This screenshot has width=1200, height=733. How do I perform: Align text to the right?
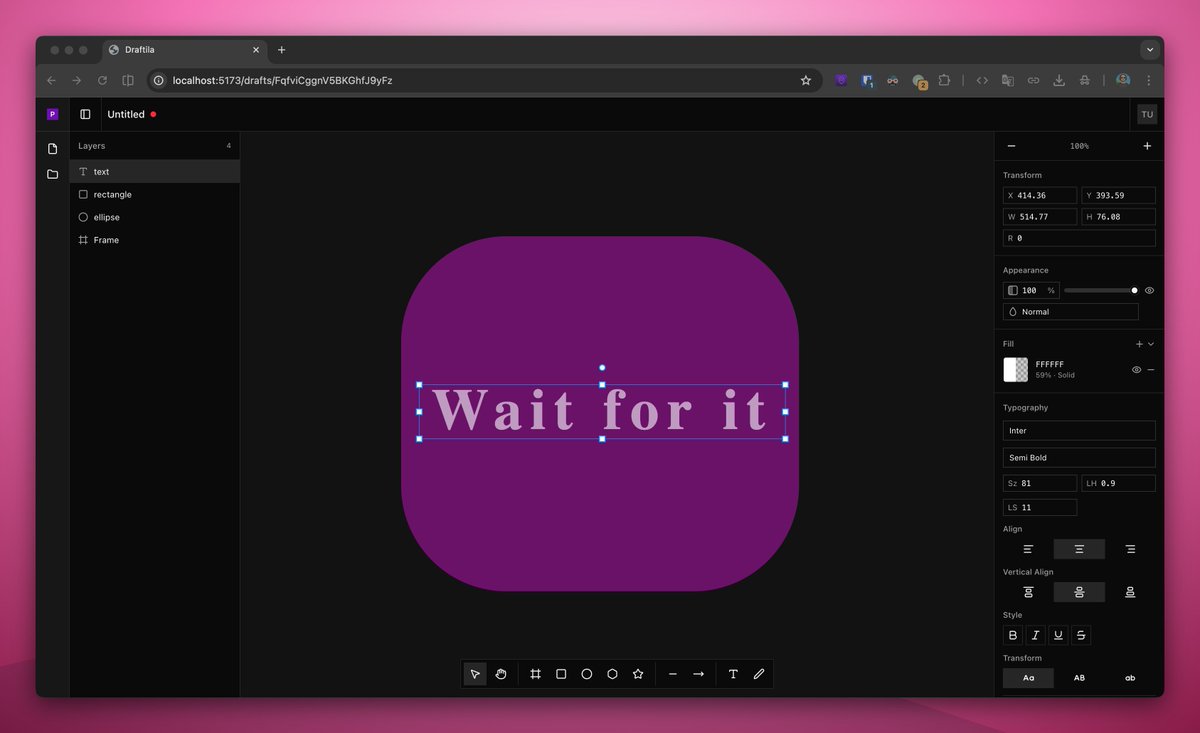[x=1130, y=549]
